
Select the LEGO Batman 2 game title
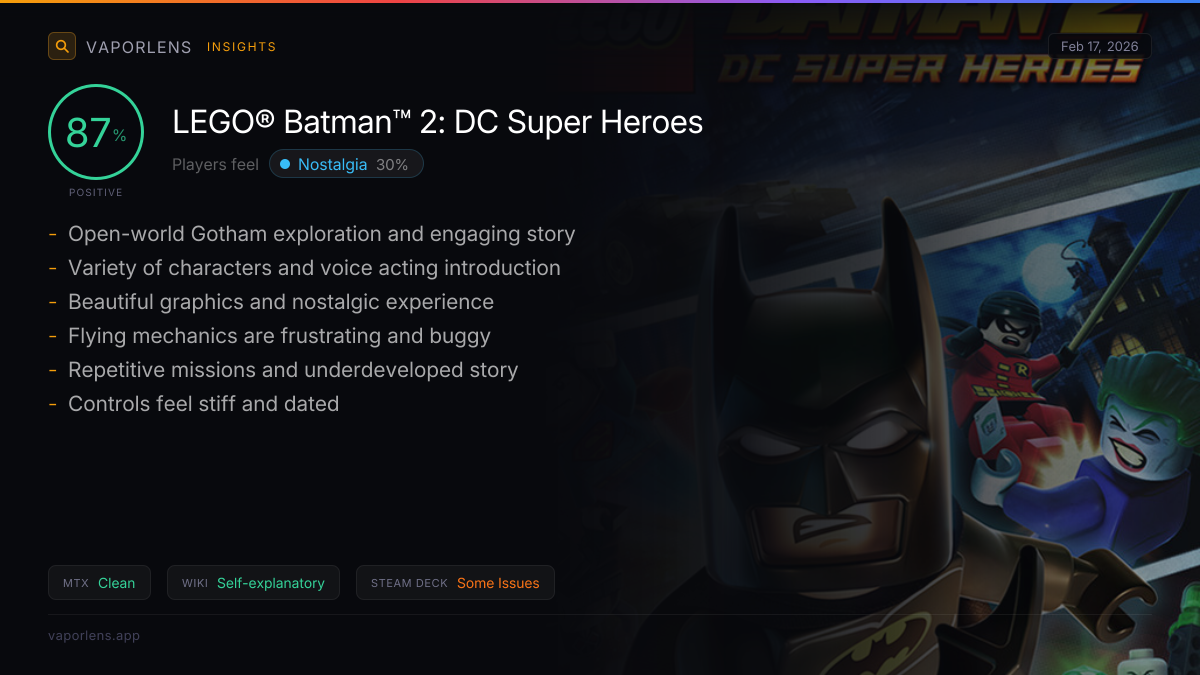(437, 122)
